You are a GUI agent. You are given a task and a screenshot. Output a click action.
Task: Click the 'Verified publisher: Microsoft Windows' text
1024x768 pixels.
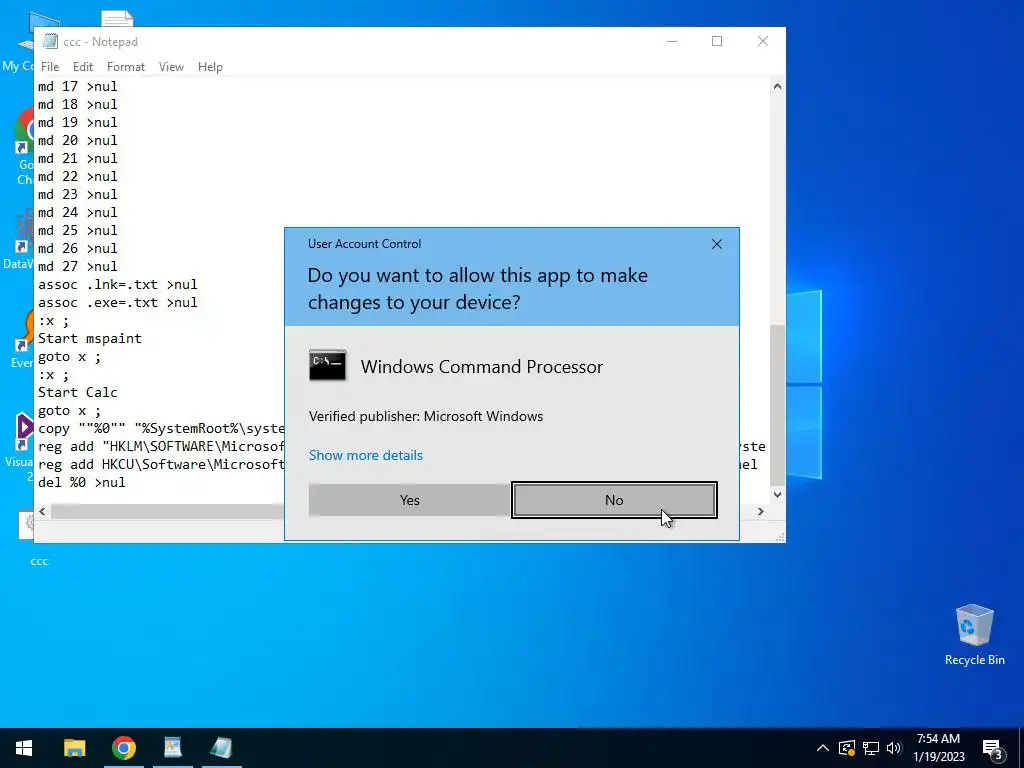click(426, 416)
